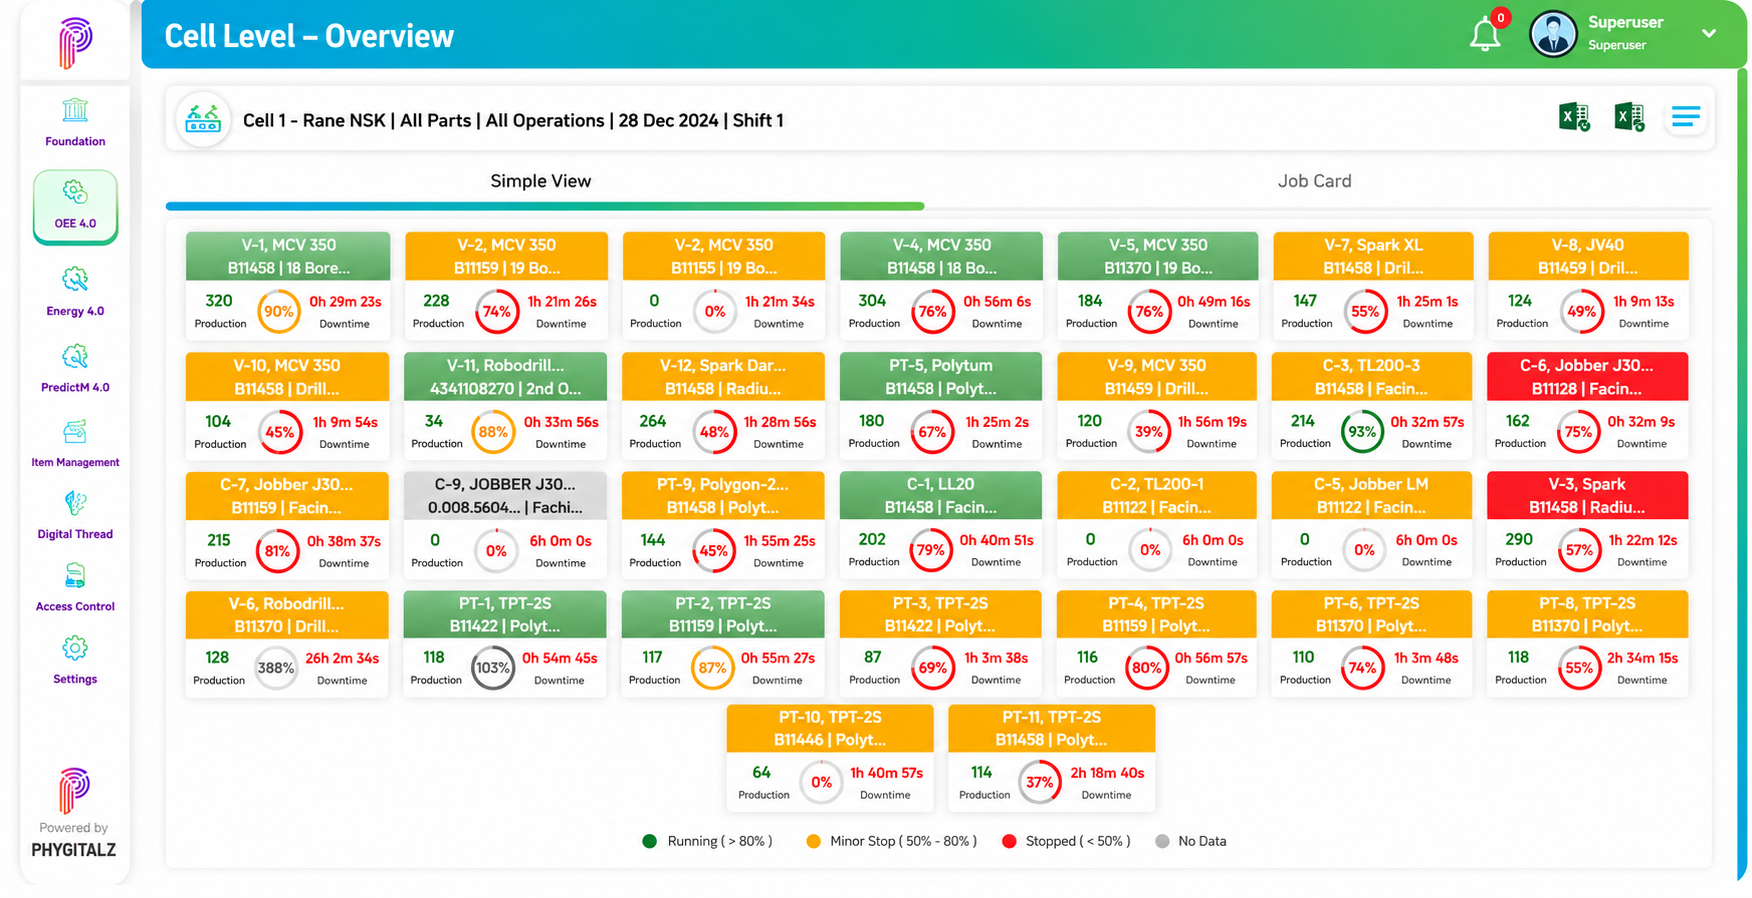Screen dimensions: 1752x898
Task: Click the orange Minor Stop legend dot
Action: point(813,841)
